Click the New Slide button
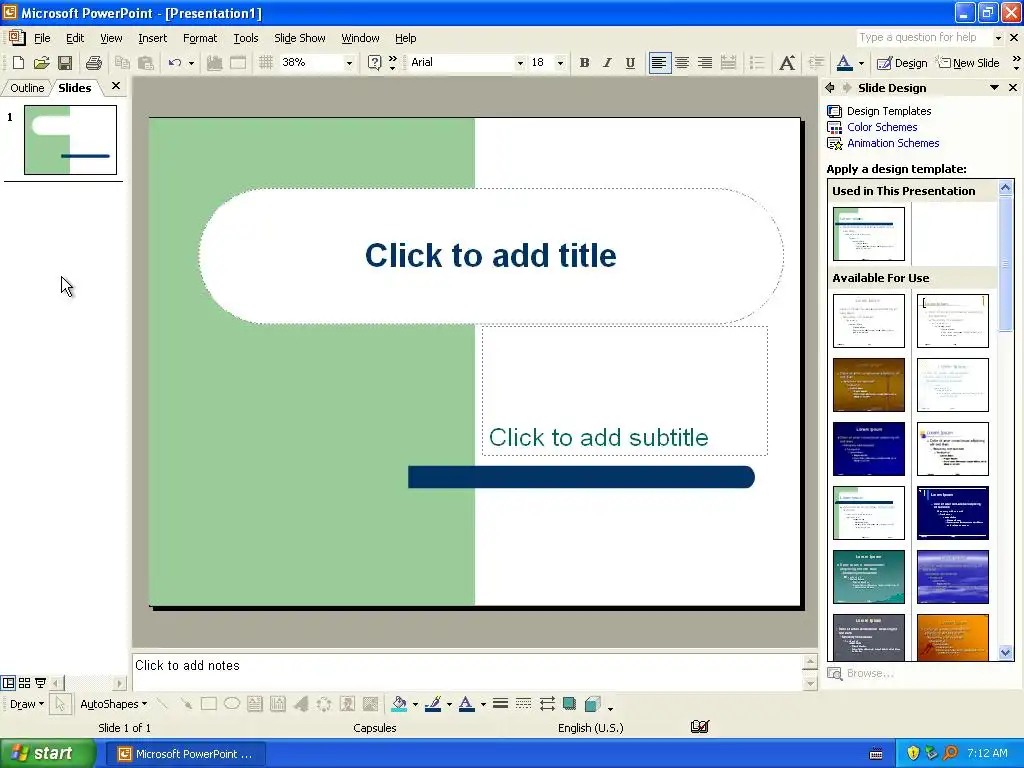 pyautogui.click(x=968, y=63)
